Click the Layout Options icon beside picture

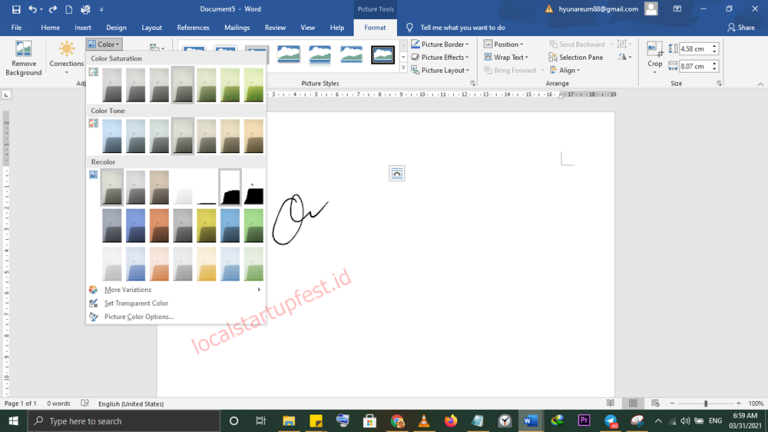point(397,173)
